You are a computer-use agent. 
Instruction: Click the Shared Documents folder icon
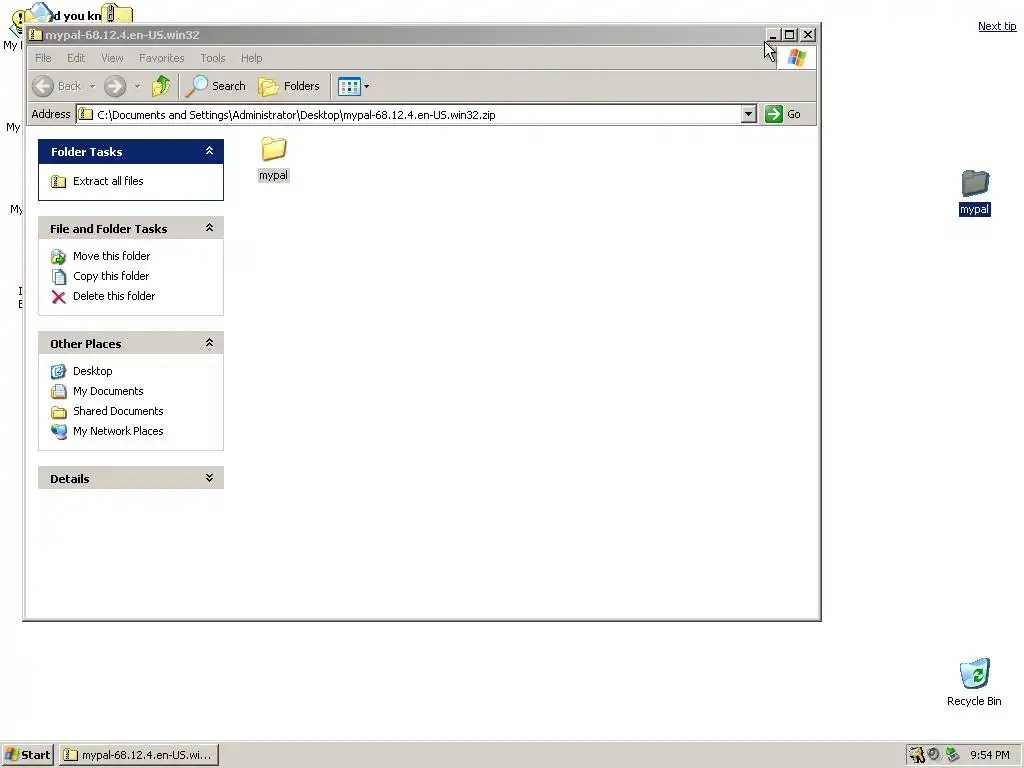pos(59,412)
